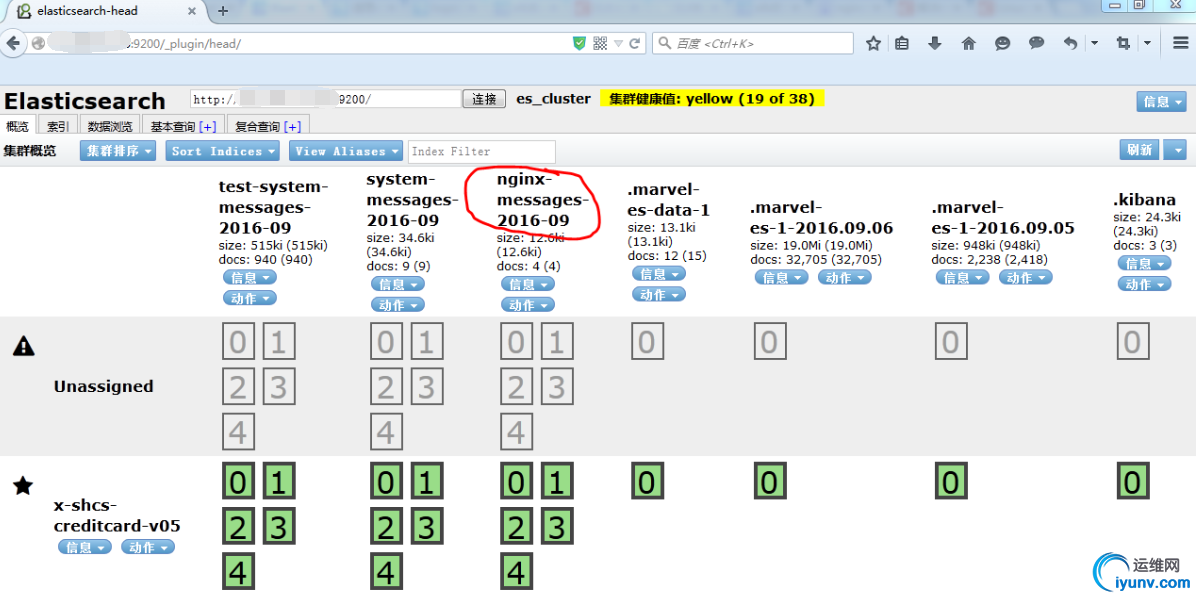The image size is (1196, 599).
Task: Select unassigned shard 0 of .marvel-es-1-2016.09.06
Action: 770,342
